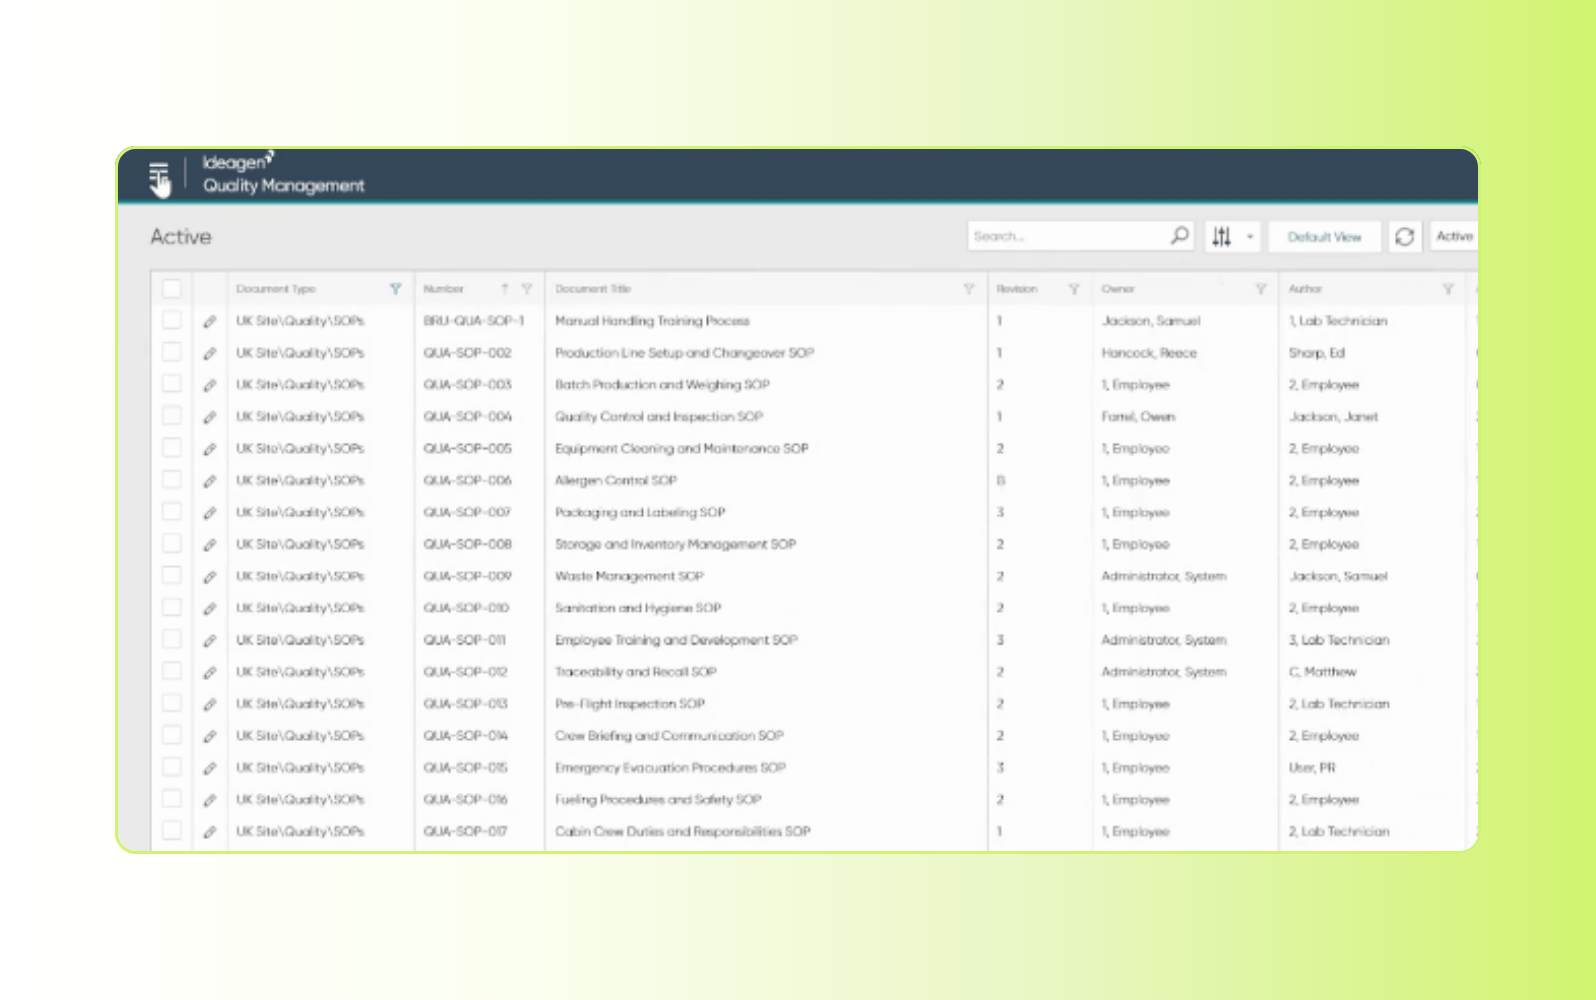
Task: Click the Default View button
Action: [1324, 237]
